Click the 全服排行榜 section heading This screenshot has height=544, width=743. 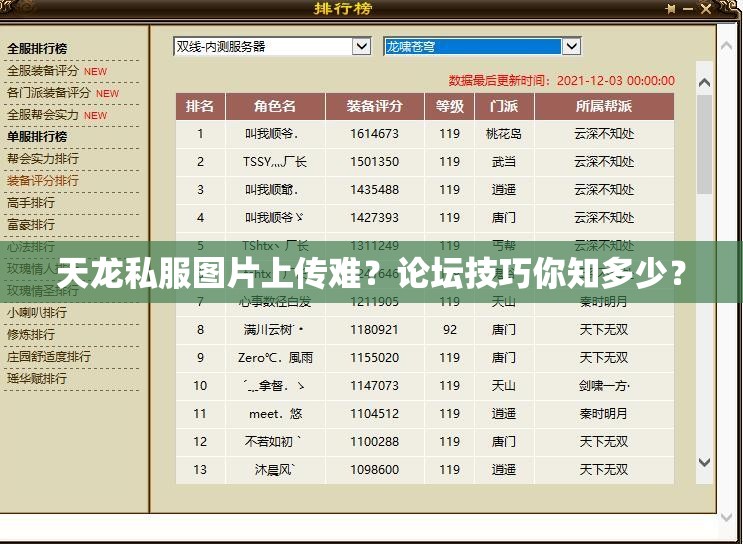[37, 48]
